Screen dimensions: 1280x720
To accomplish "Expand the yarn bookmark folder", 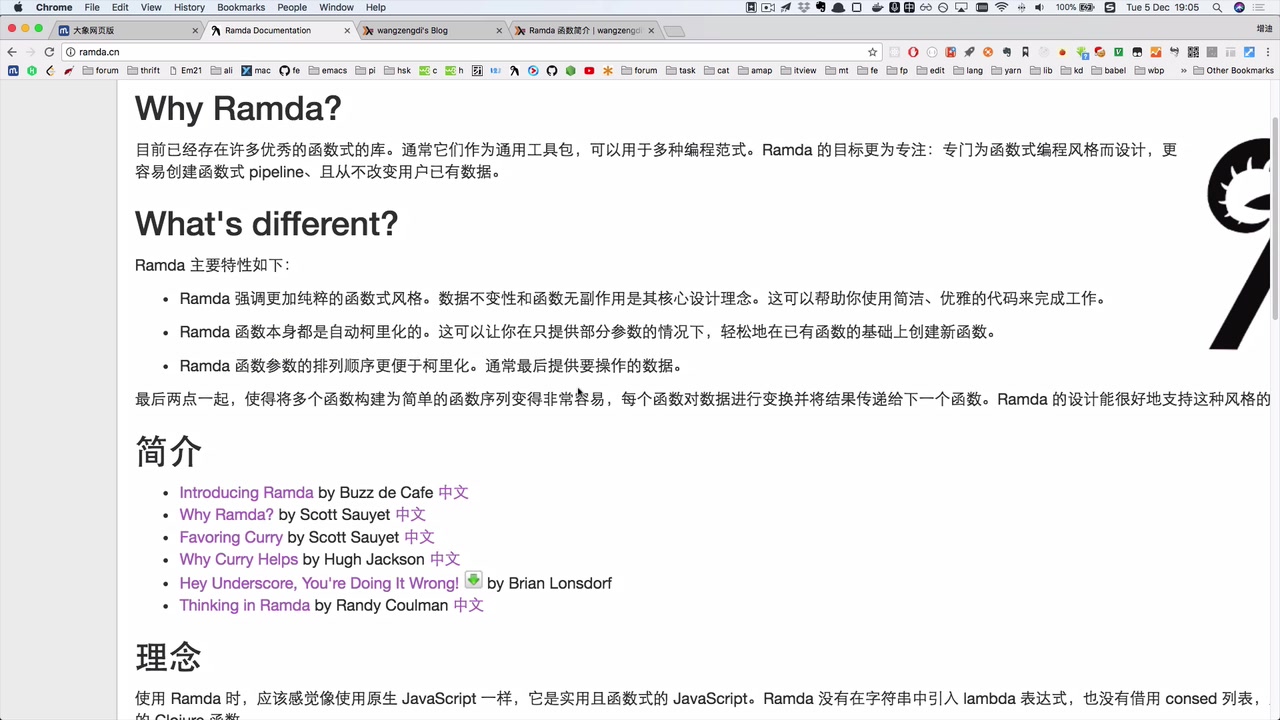I will coord(1006,71).
